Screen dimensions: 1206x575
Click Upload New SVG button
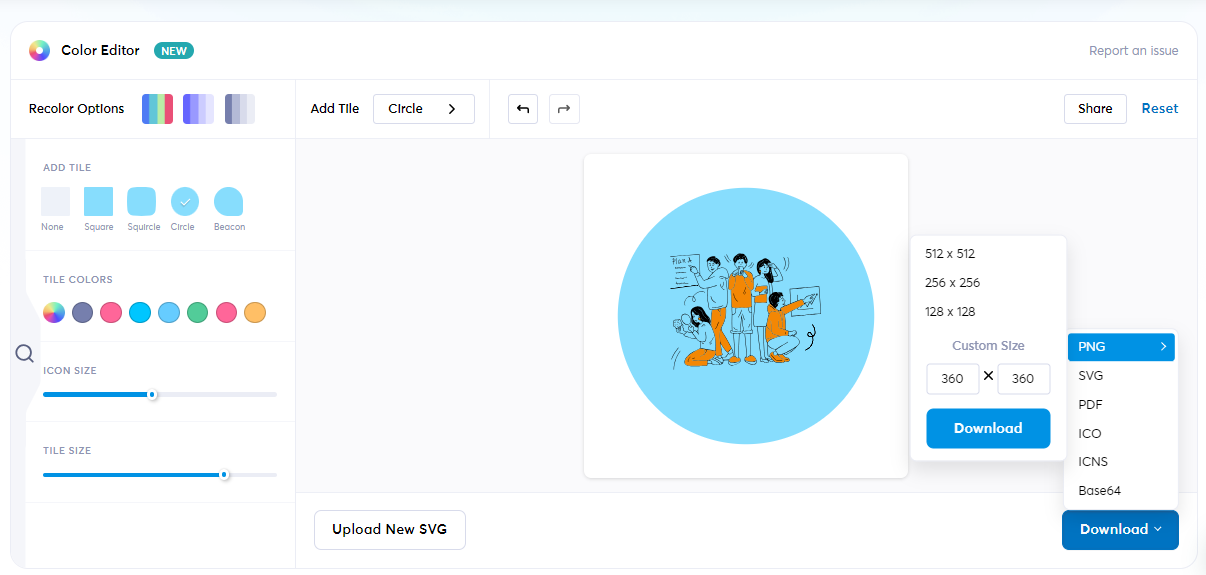point(390,530)
